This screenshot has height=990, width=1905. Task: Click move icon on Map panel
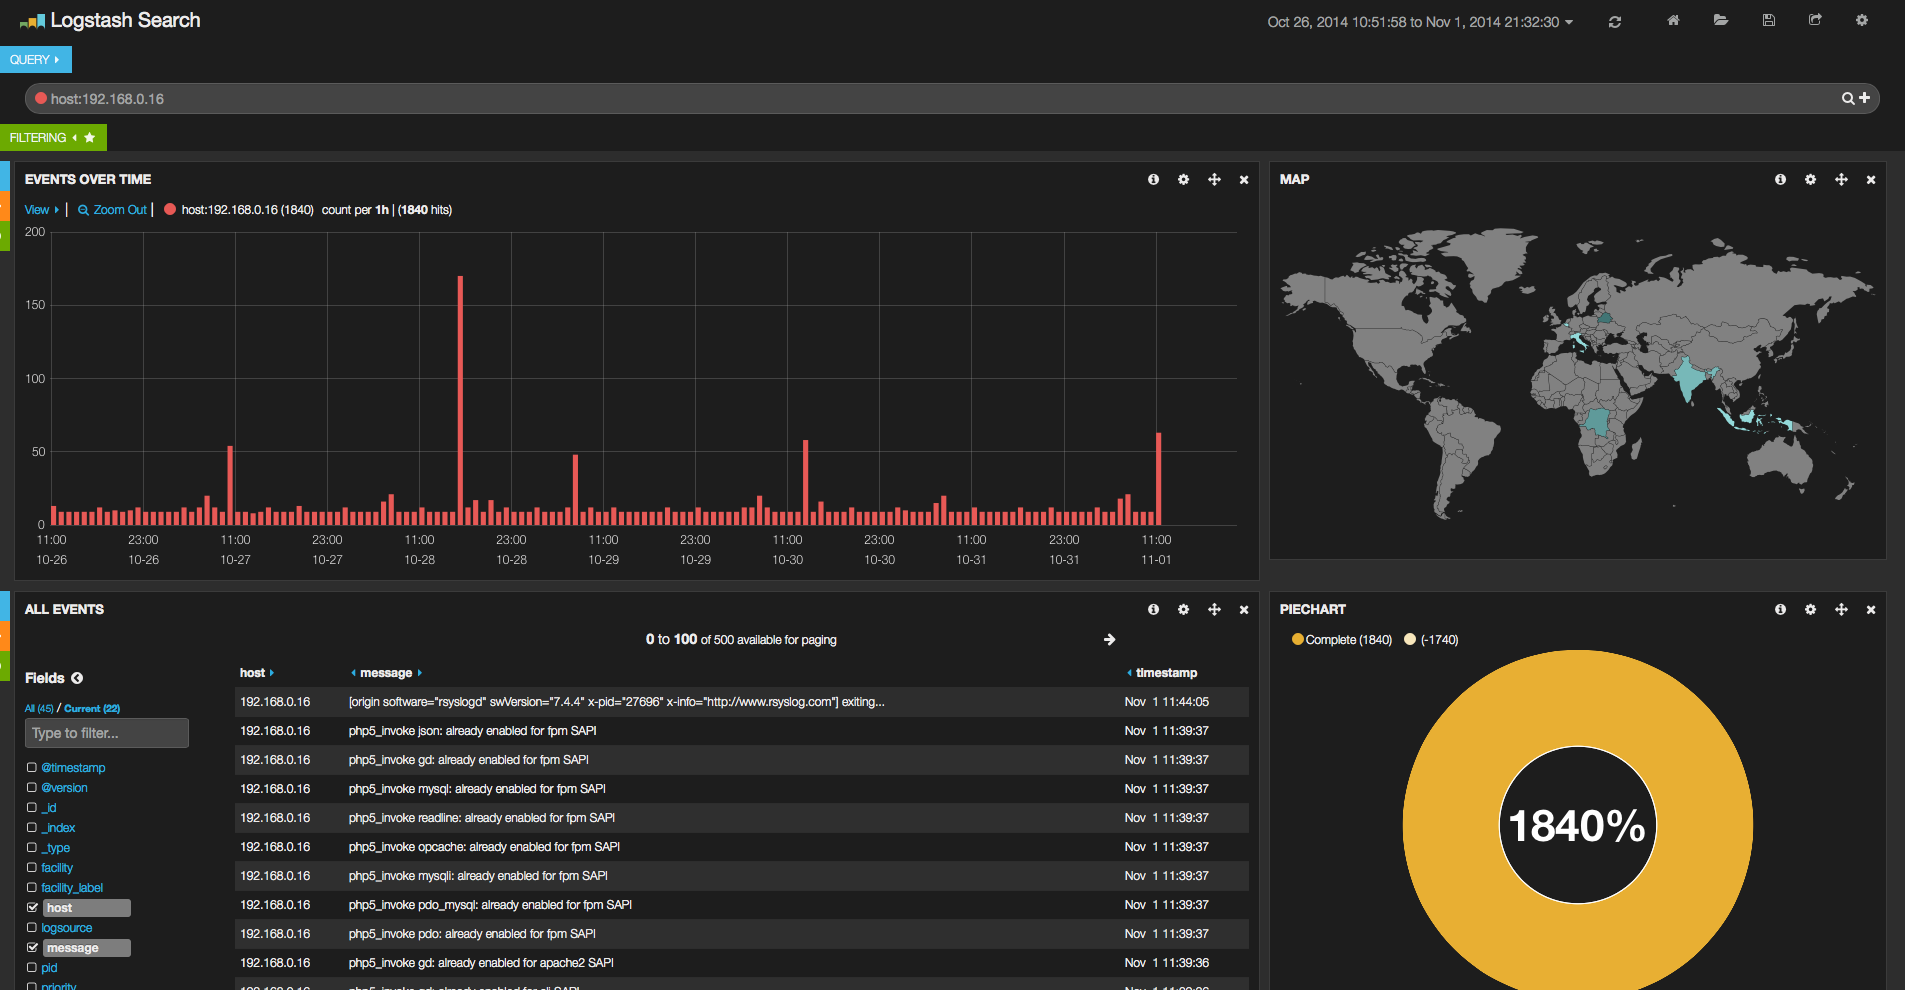pos(1841,180)
